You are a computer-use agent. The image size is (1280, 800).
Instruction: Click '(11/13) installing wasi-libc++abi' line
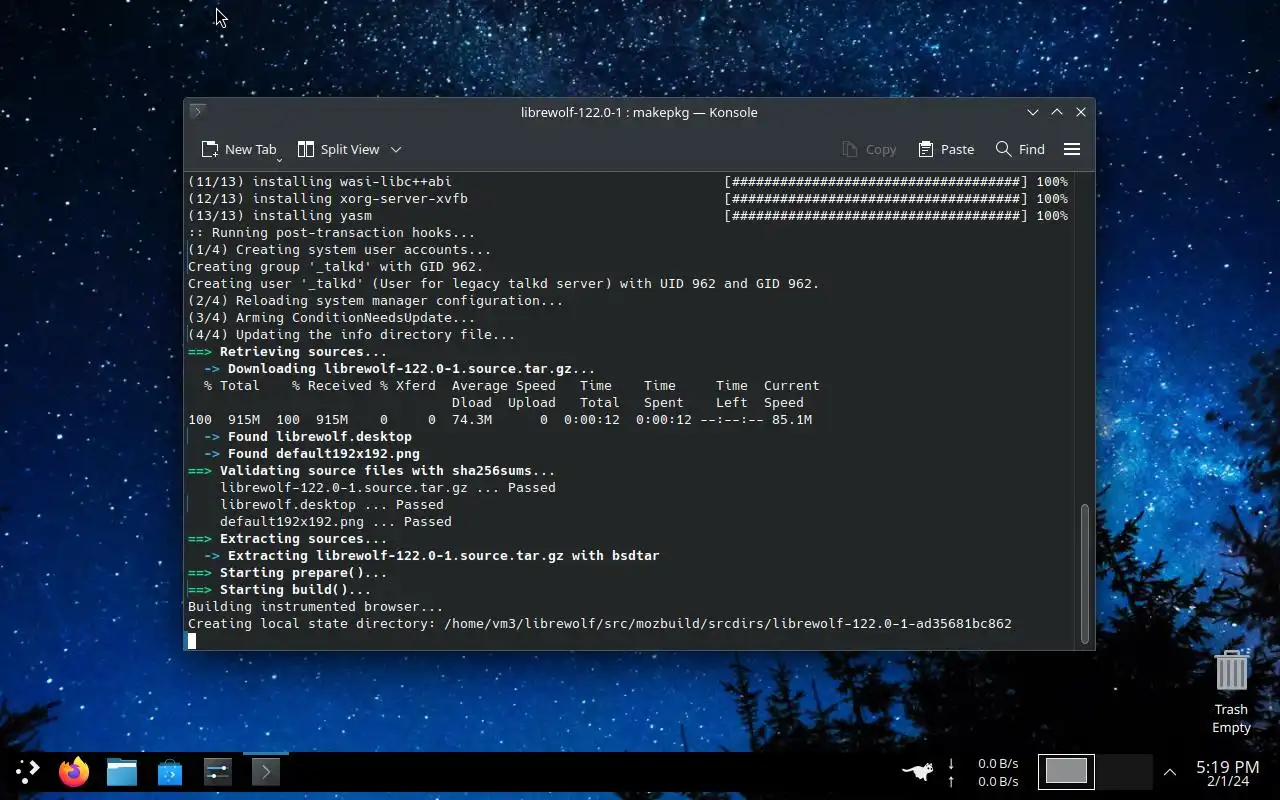coord(319,182)
